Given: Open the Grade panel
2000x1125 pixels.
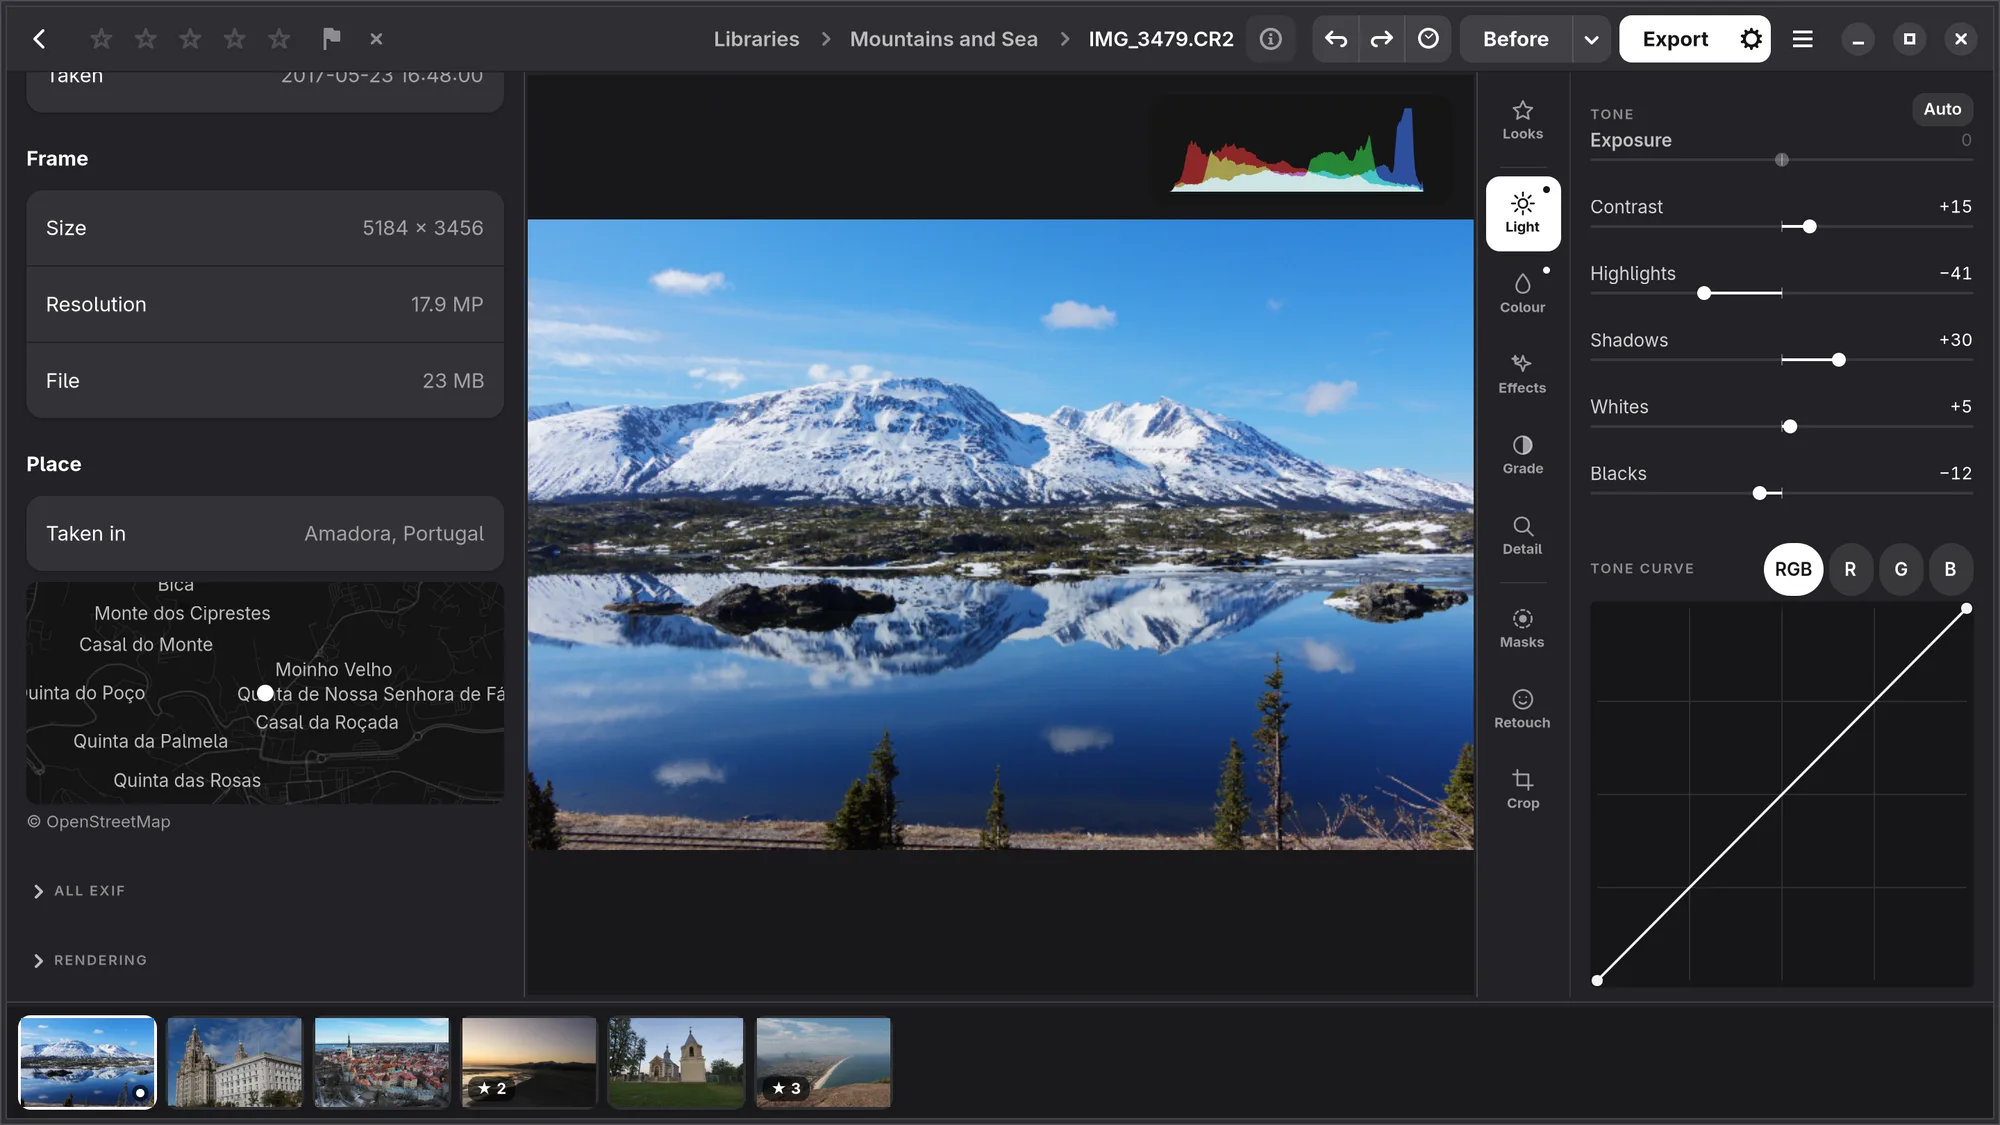Looking at the screenshot, I should tap(1522, 455).
